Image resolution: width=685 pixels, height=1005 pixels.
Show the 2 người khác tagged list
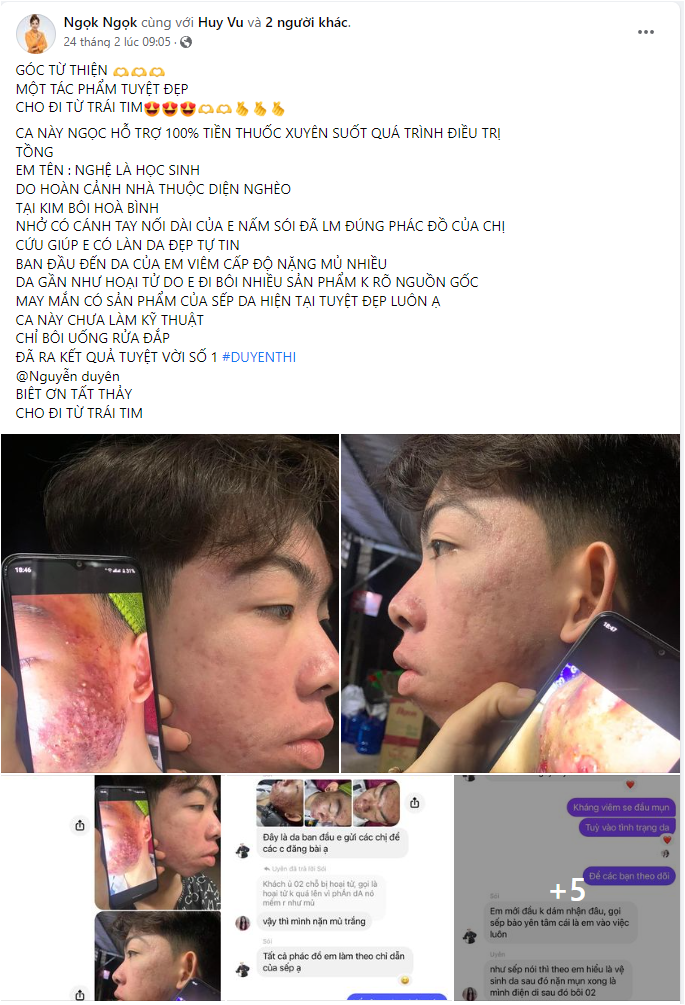(307, 22)
